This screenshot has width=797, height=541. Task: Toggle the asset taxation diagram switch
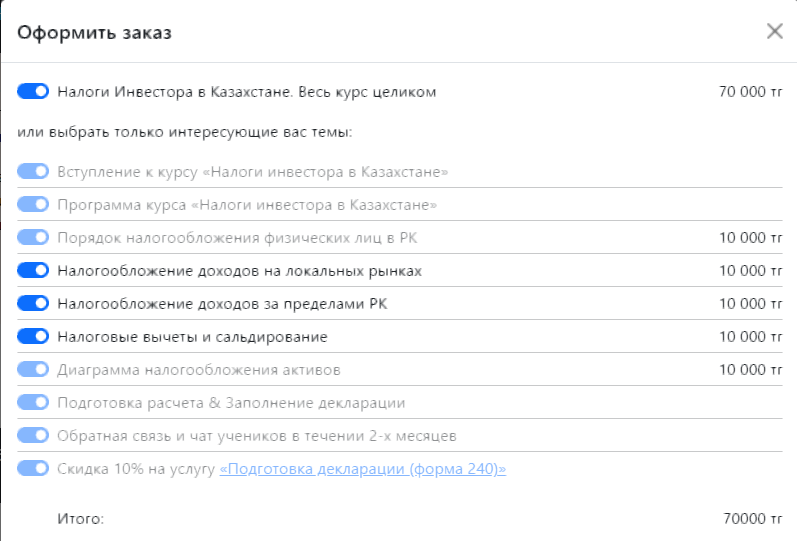pyautogui.click(x=33, y=370)
